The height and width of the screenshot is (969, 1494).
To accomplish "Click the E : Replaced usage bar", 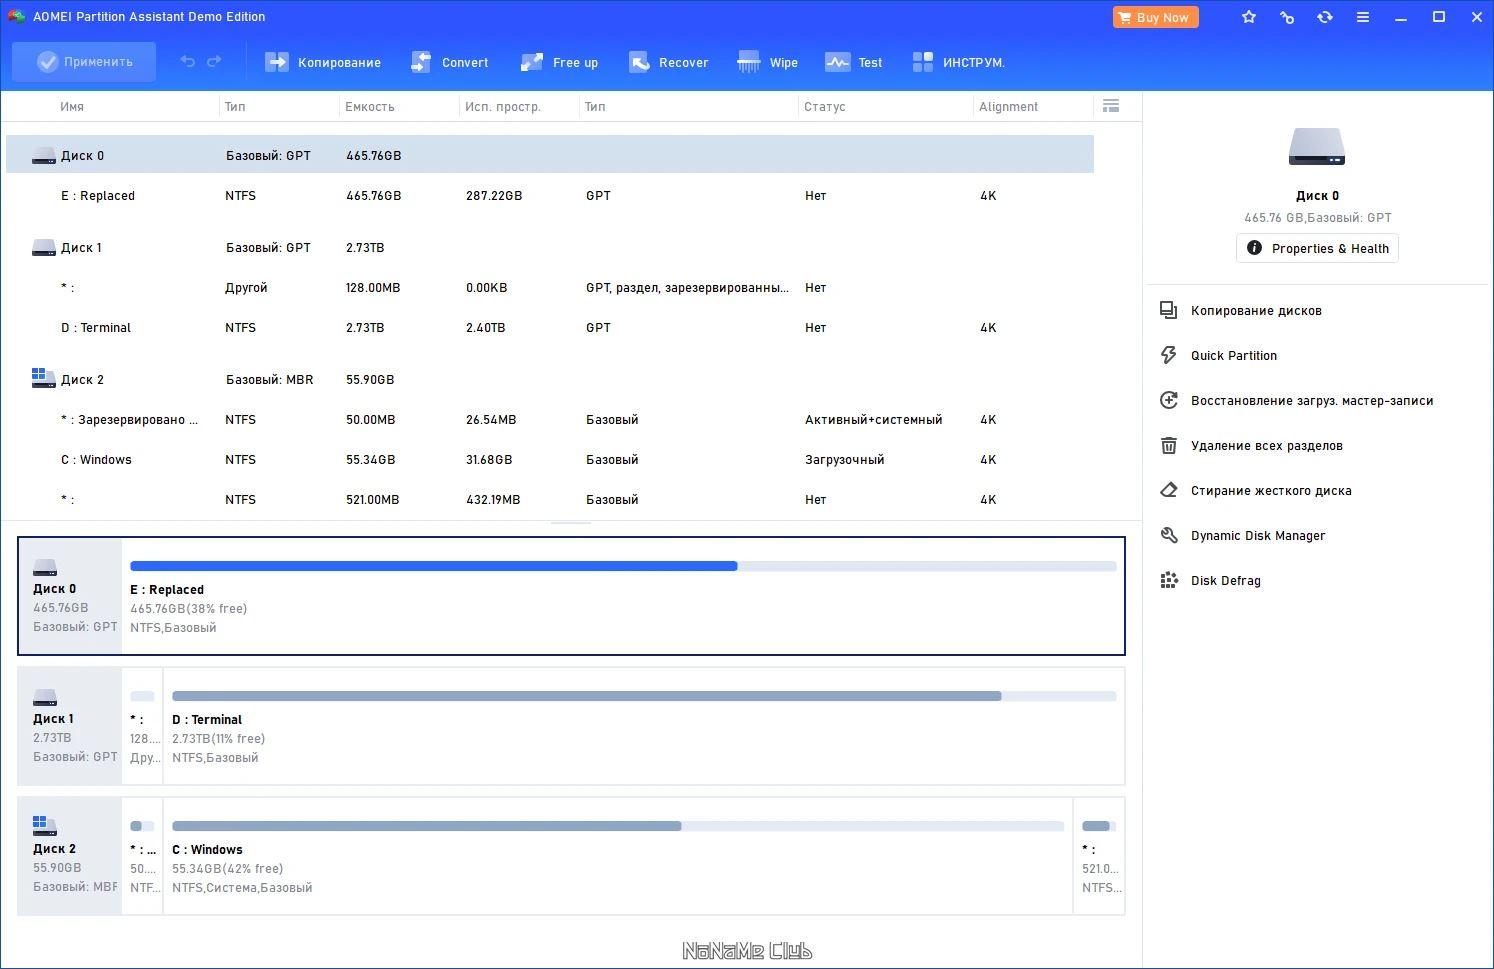I will [622, 566].
